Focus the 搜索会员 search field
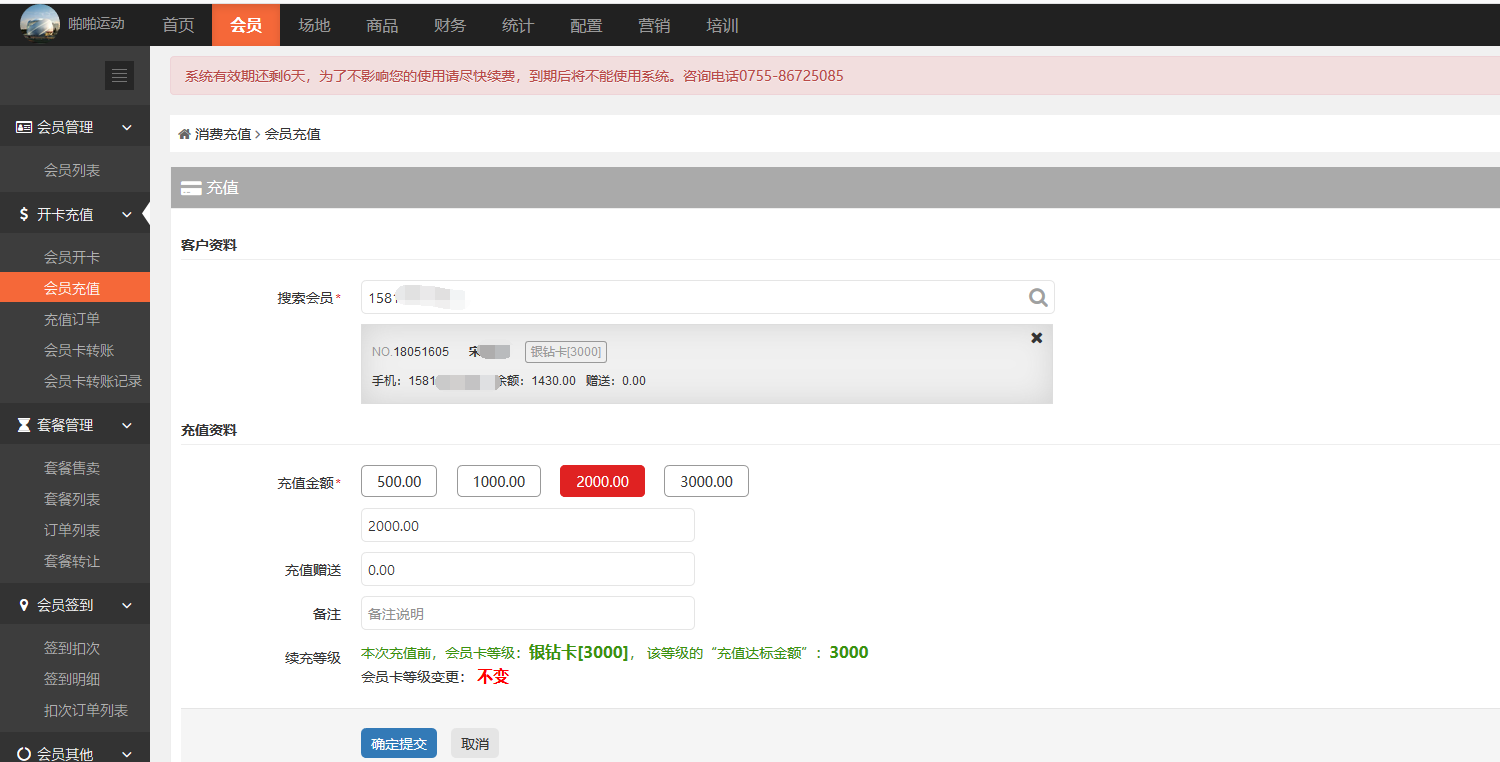 coord(708,297)
